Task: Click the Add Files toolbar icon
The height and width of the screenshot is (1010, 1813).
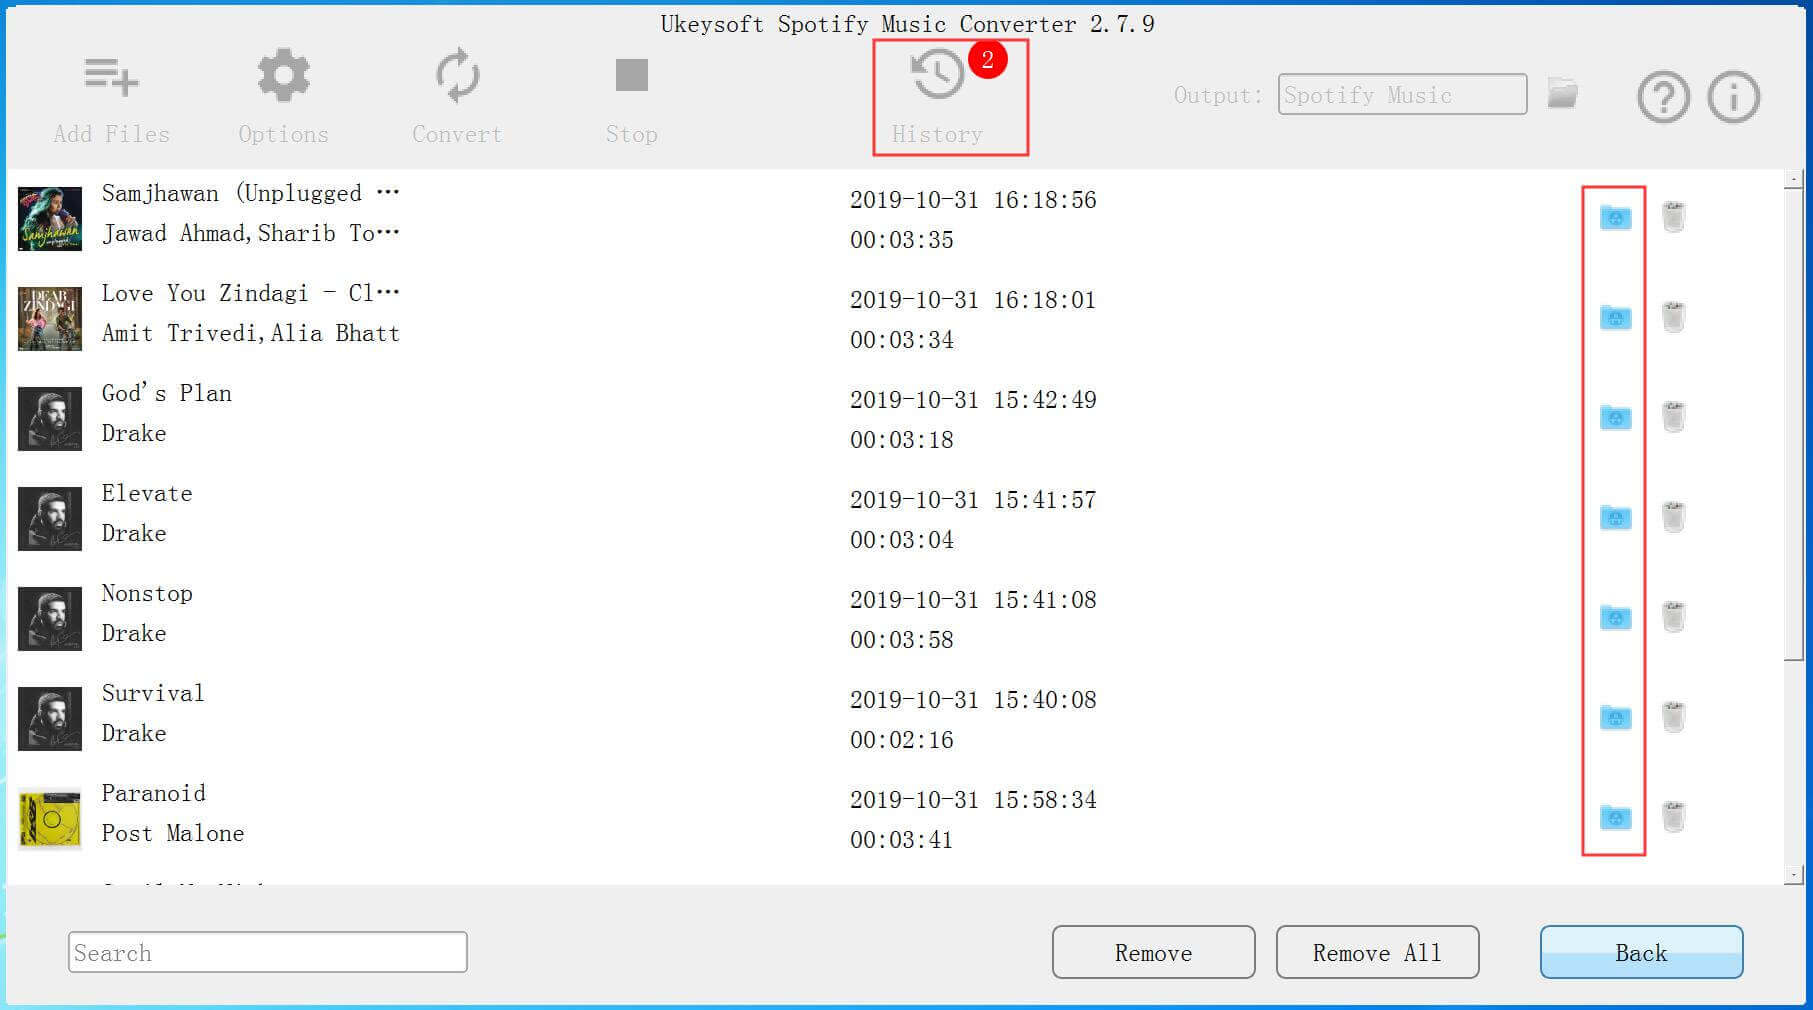Action: 111,77
